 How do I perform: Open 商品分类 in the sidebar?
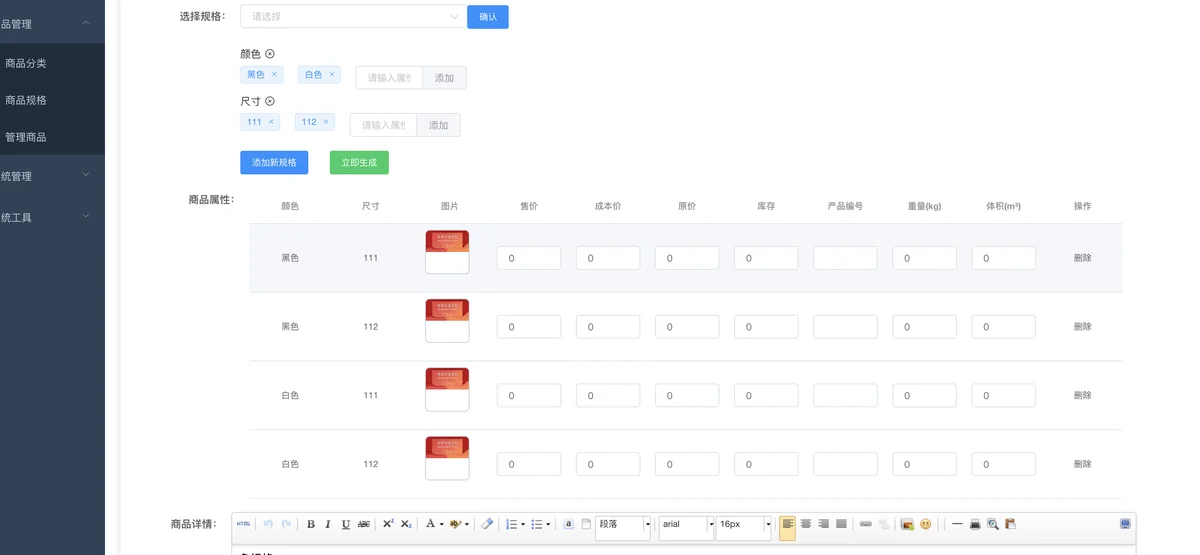click(x=52, y=63)
